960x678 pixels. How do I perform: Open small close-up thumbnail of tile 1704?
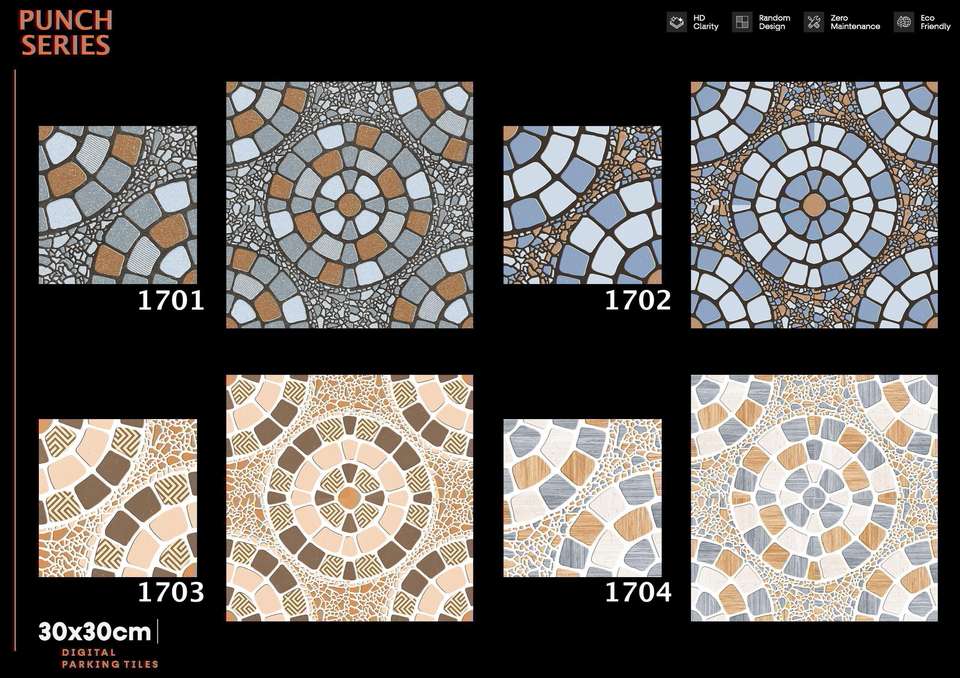click(x=582, y=498)
